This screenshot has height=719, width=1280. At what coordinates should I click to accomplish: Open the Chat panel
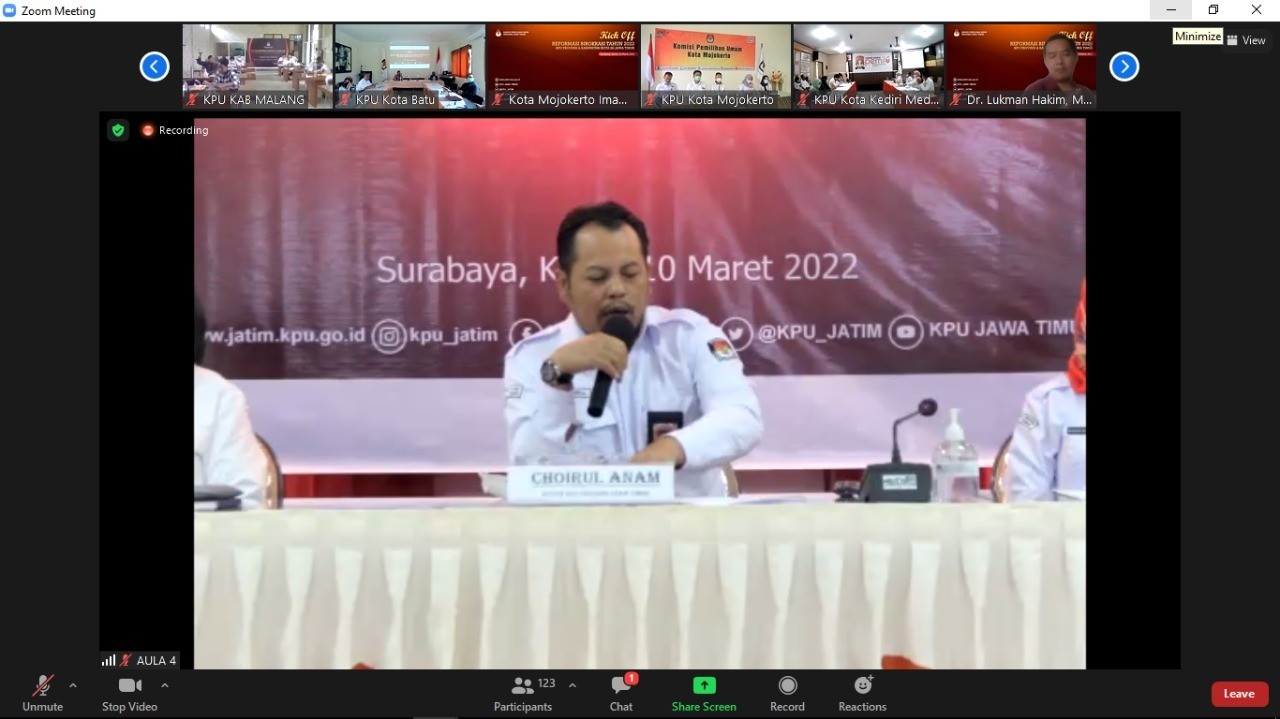(x=621, y=692)
